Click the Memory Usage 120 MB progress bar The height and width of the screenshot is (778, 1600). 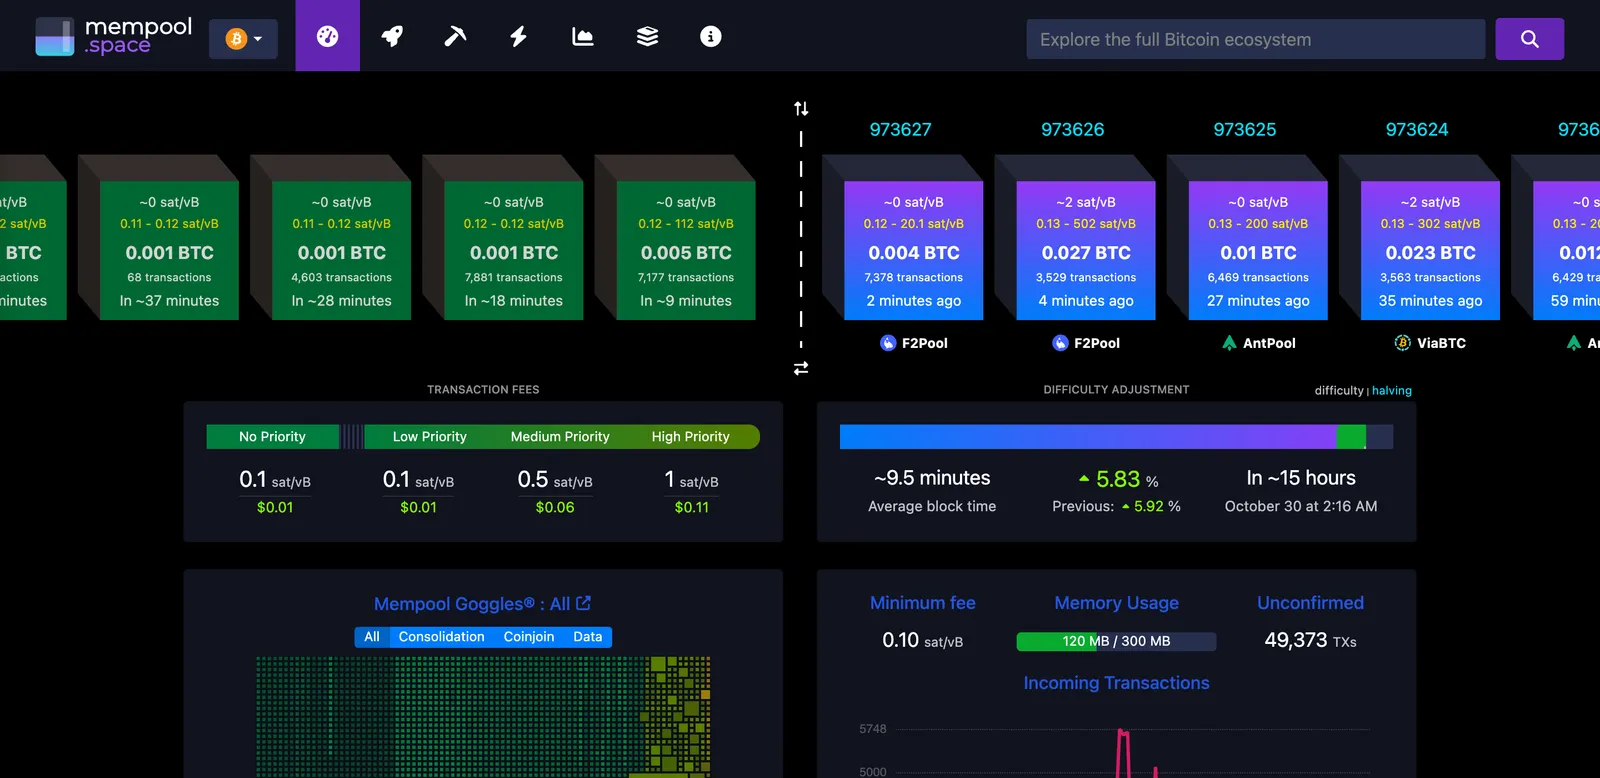(x=1116, y=641)
